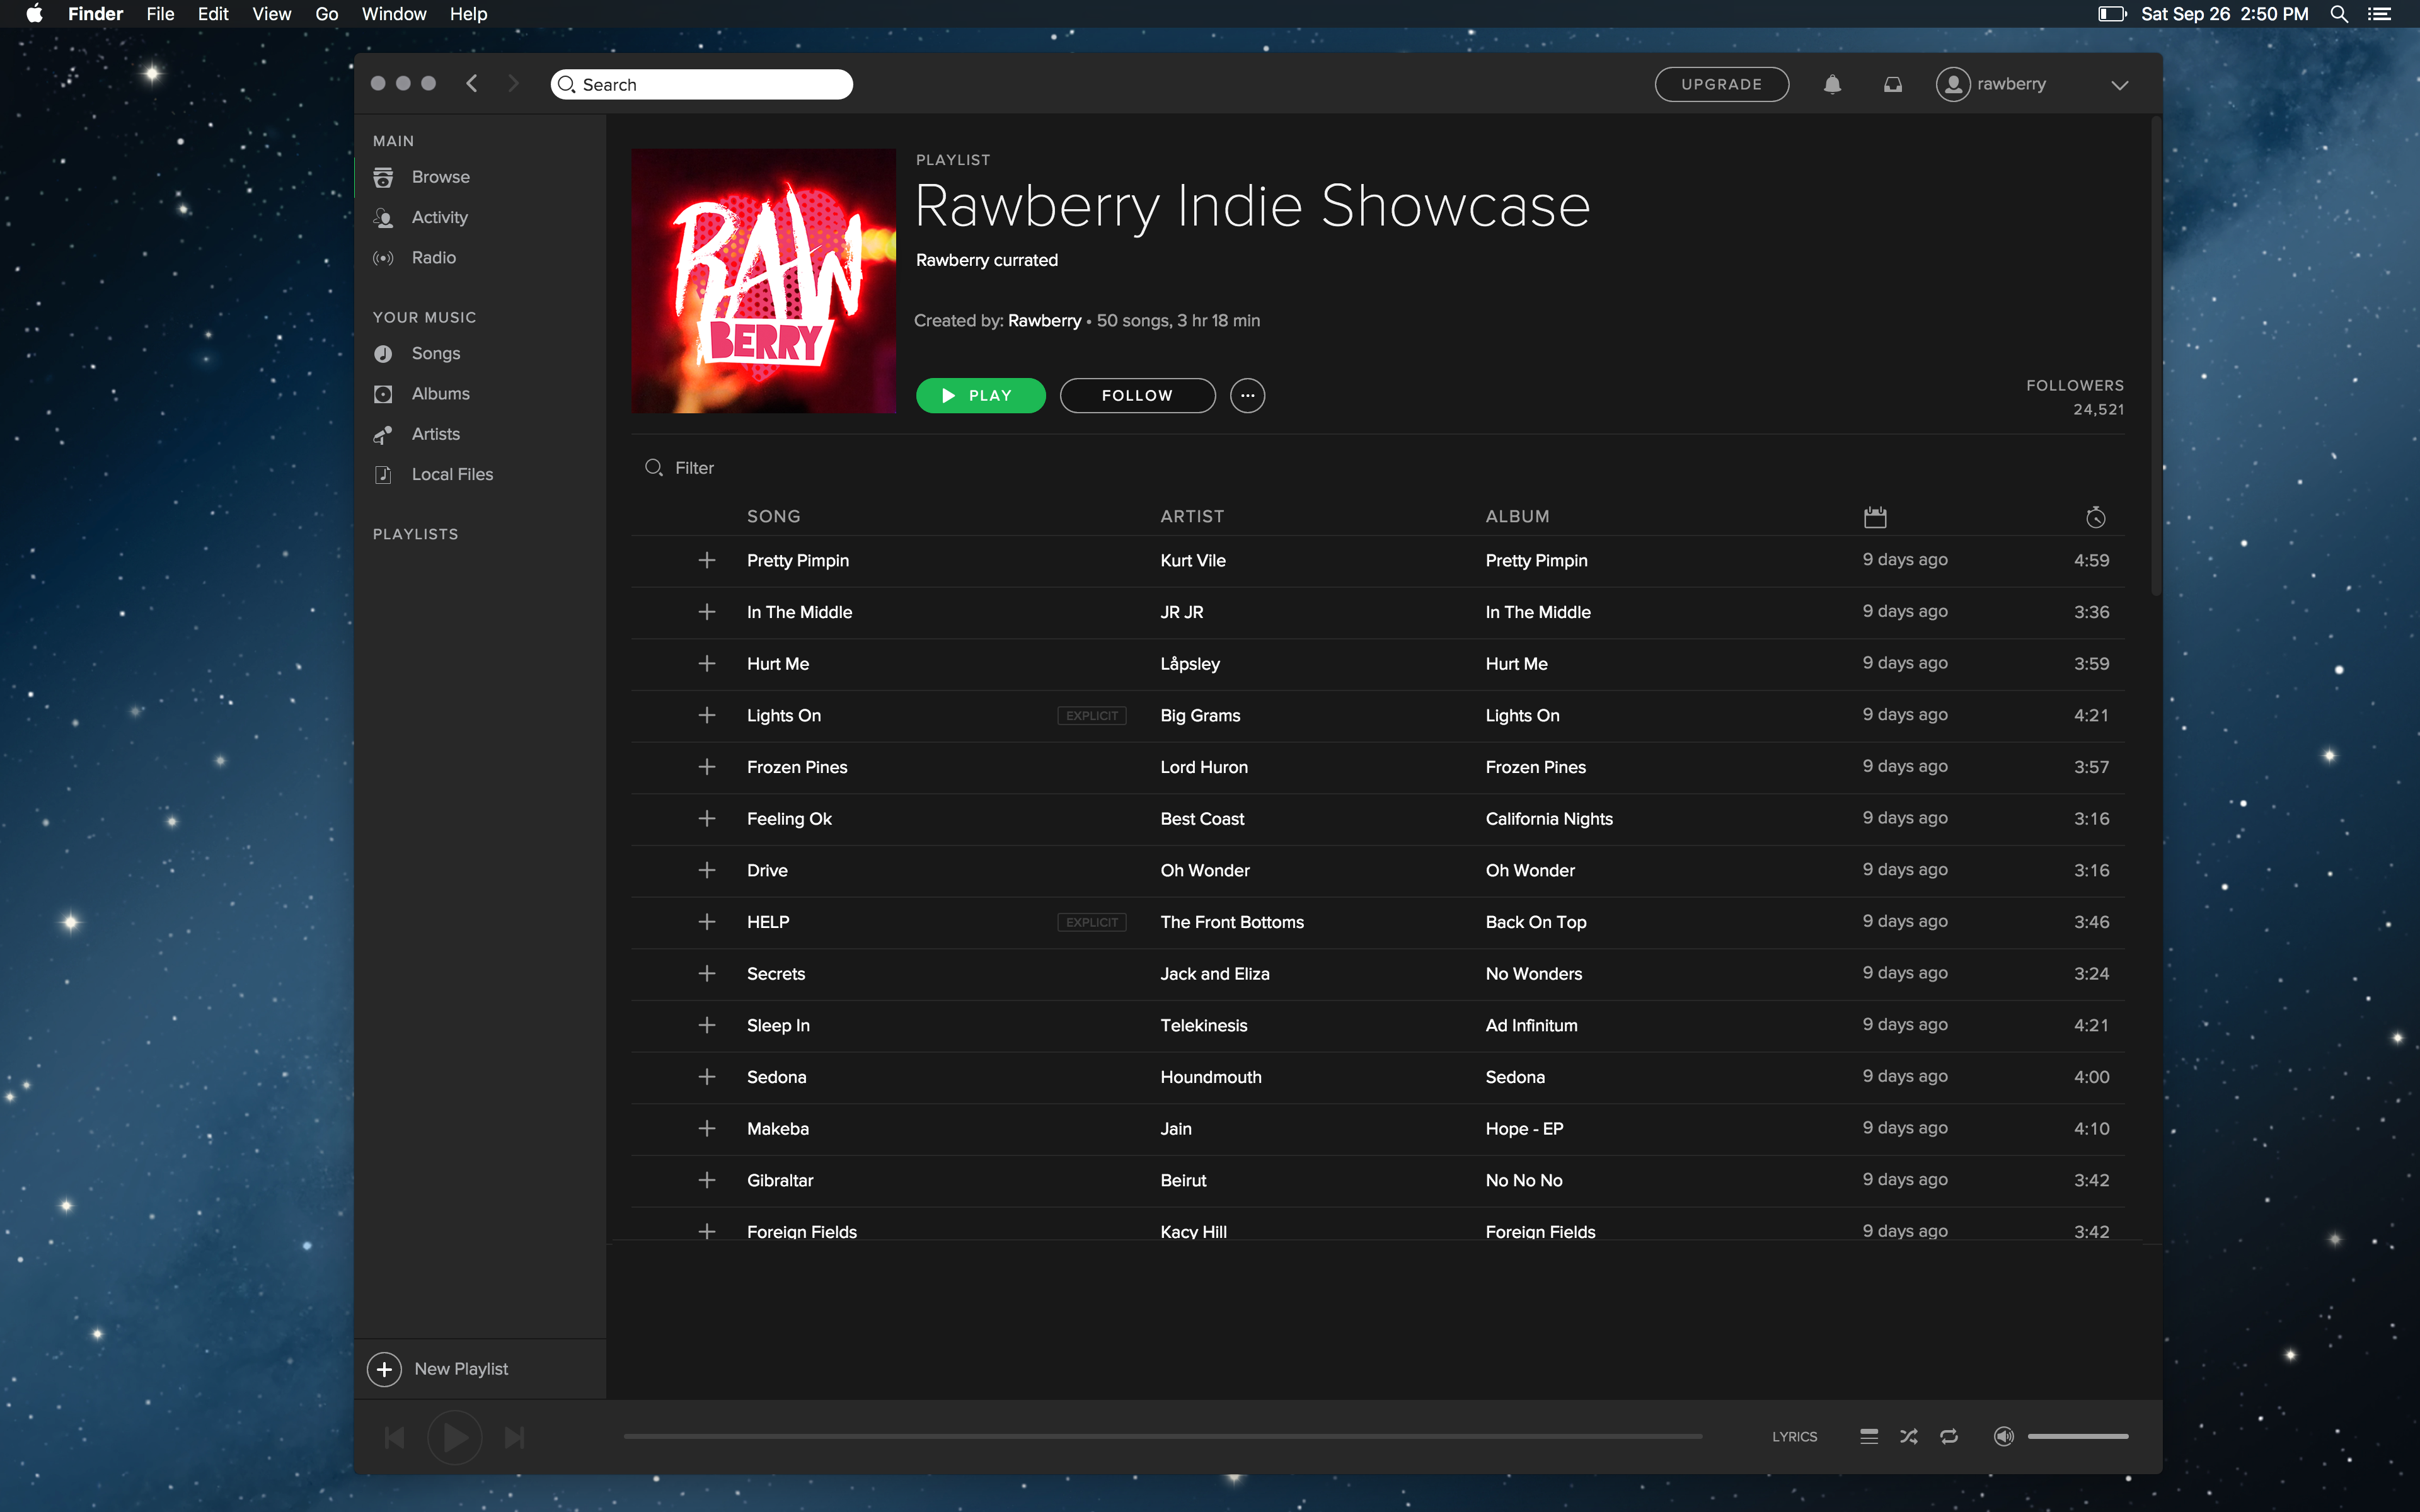
Task: Focus the Search input field
Action: tap(701, 84)
